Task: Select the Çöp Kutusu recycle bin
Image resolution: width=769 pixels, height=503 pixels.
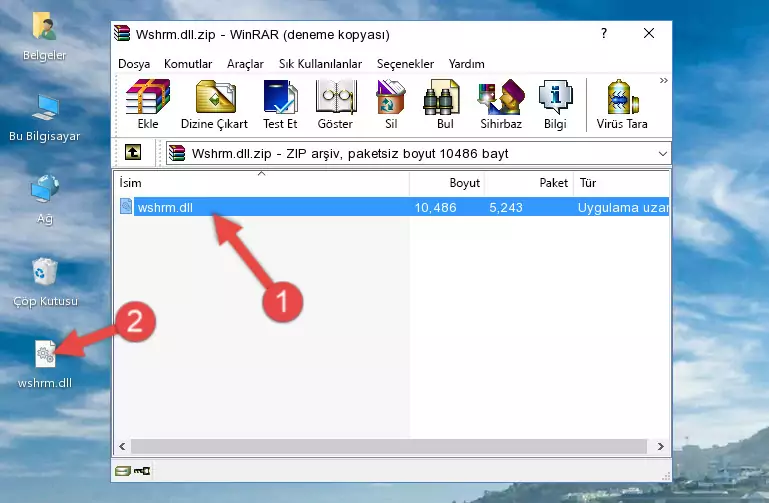Action: pos(45,283)
